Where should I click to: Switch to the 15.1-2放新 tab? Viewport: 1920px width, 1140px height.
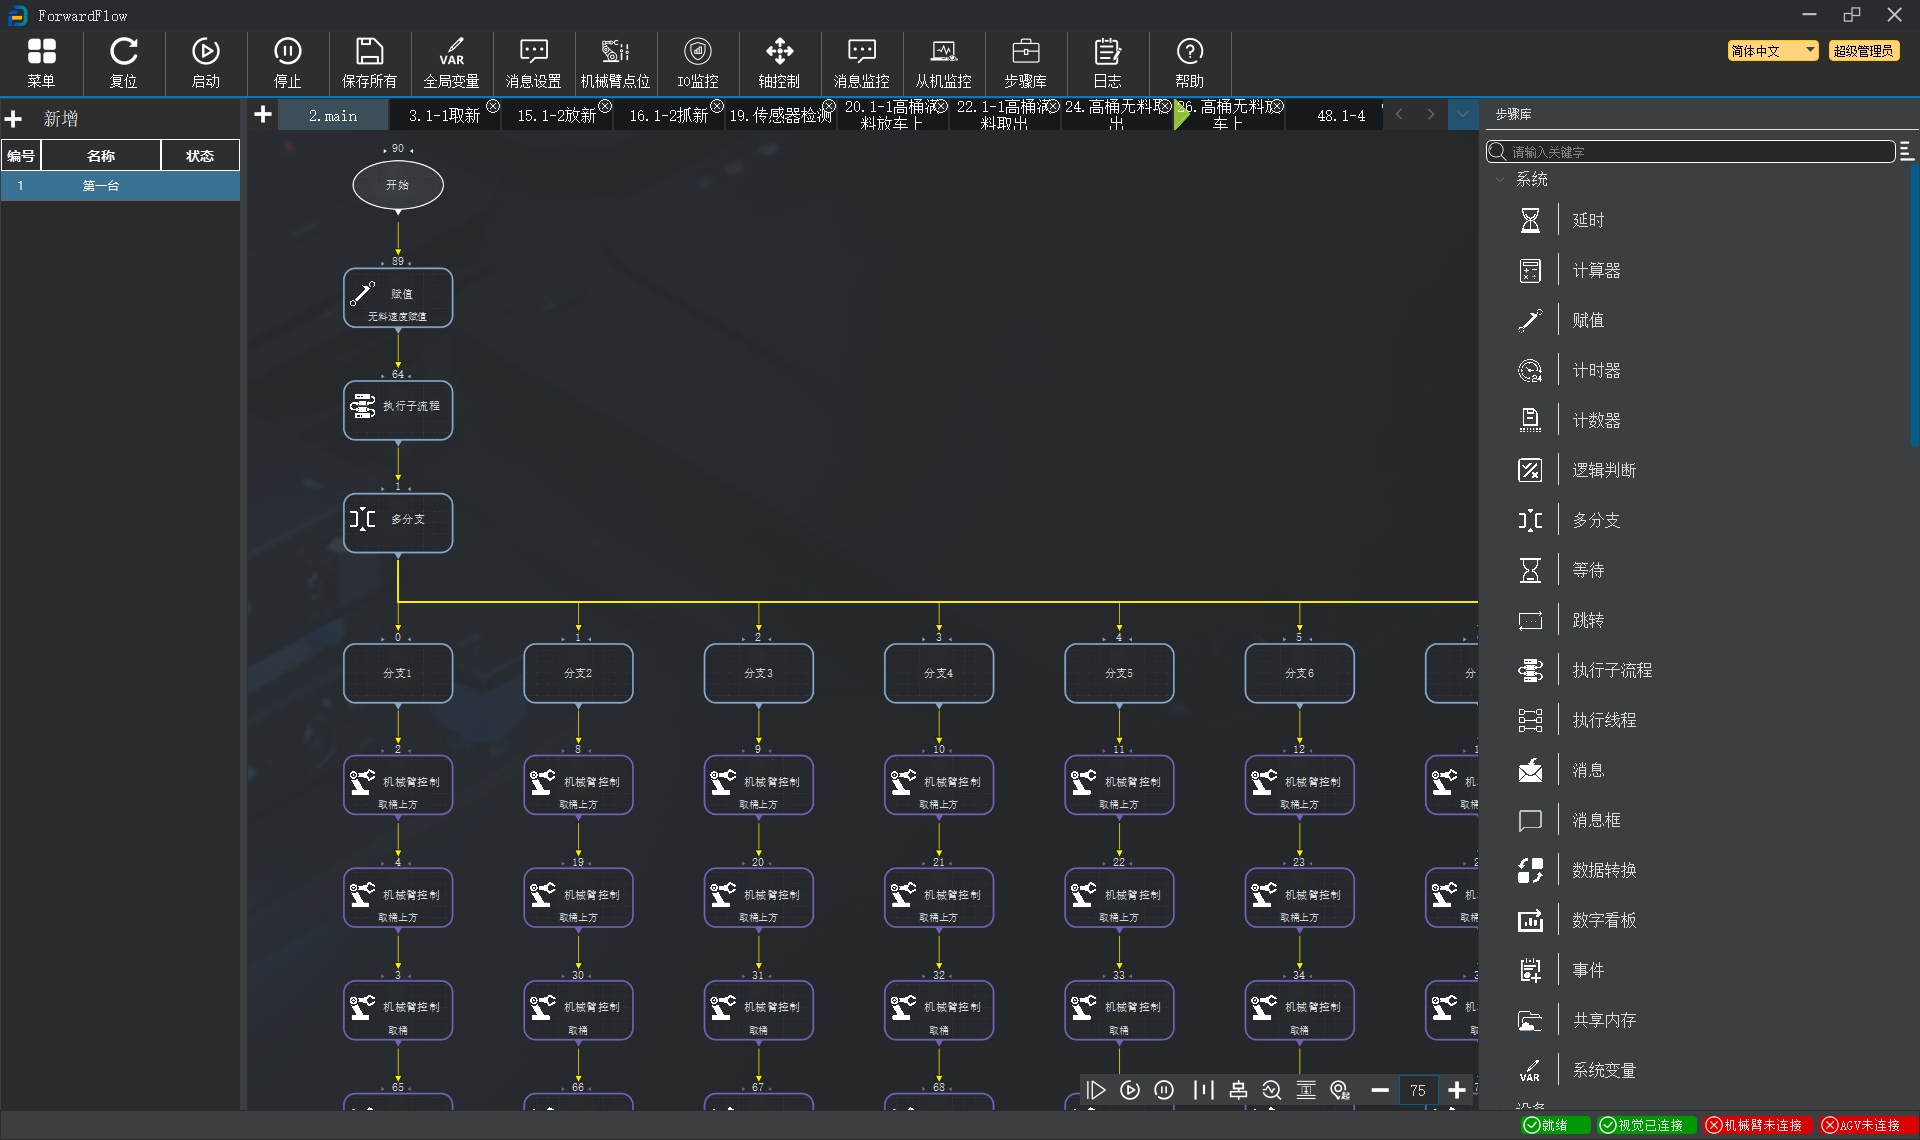[x=556, y=116]
